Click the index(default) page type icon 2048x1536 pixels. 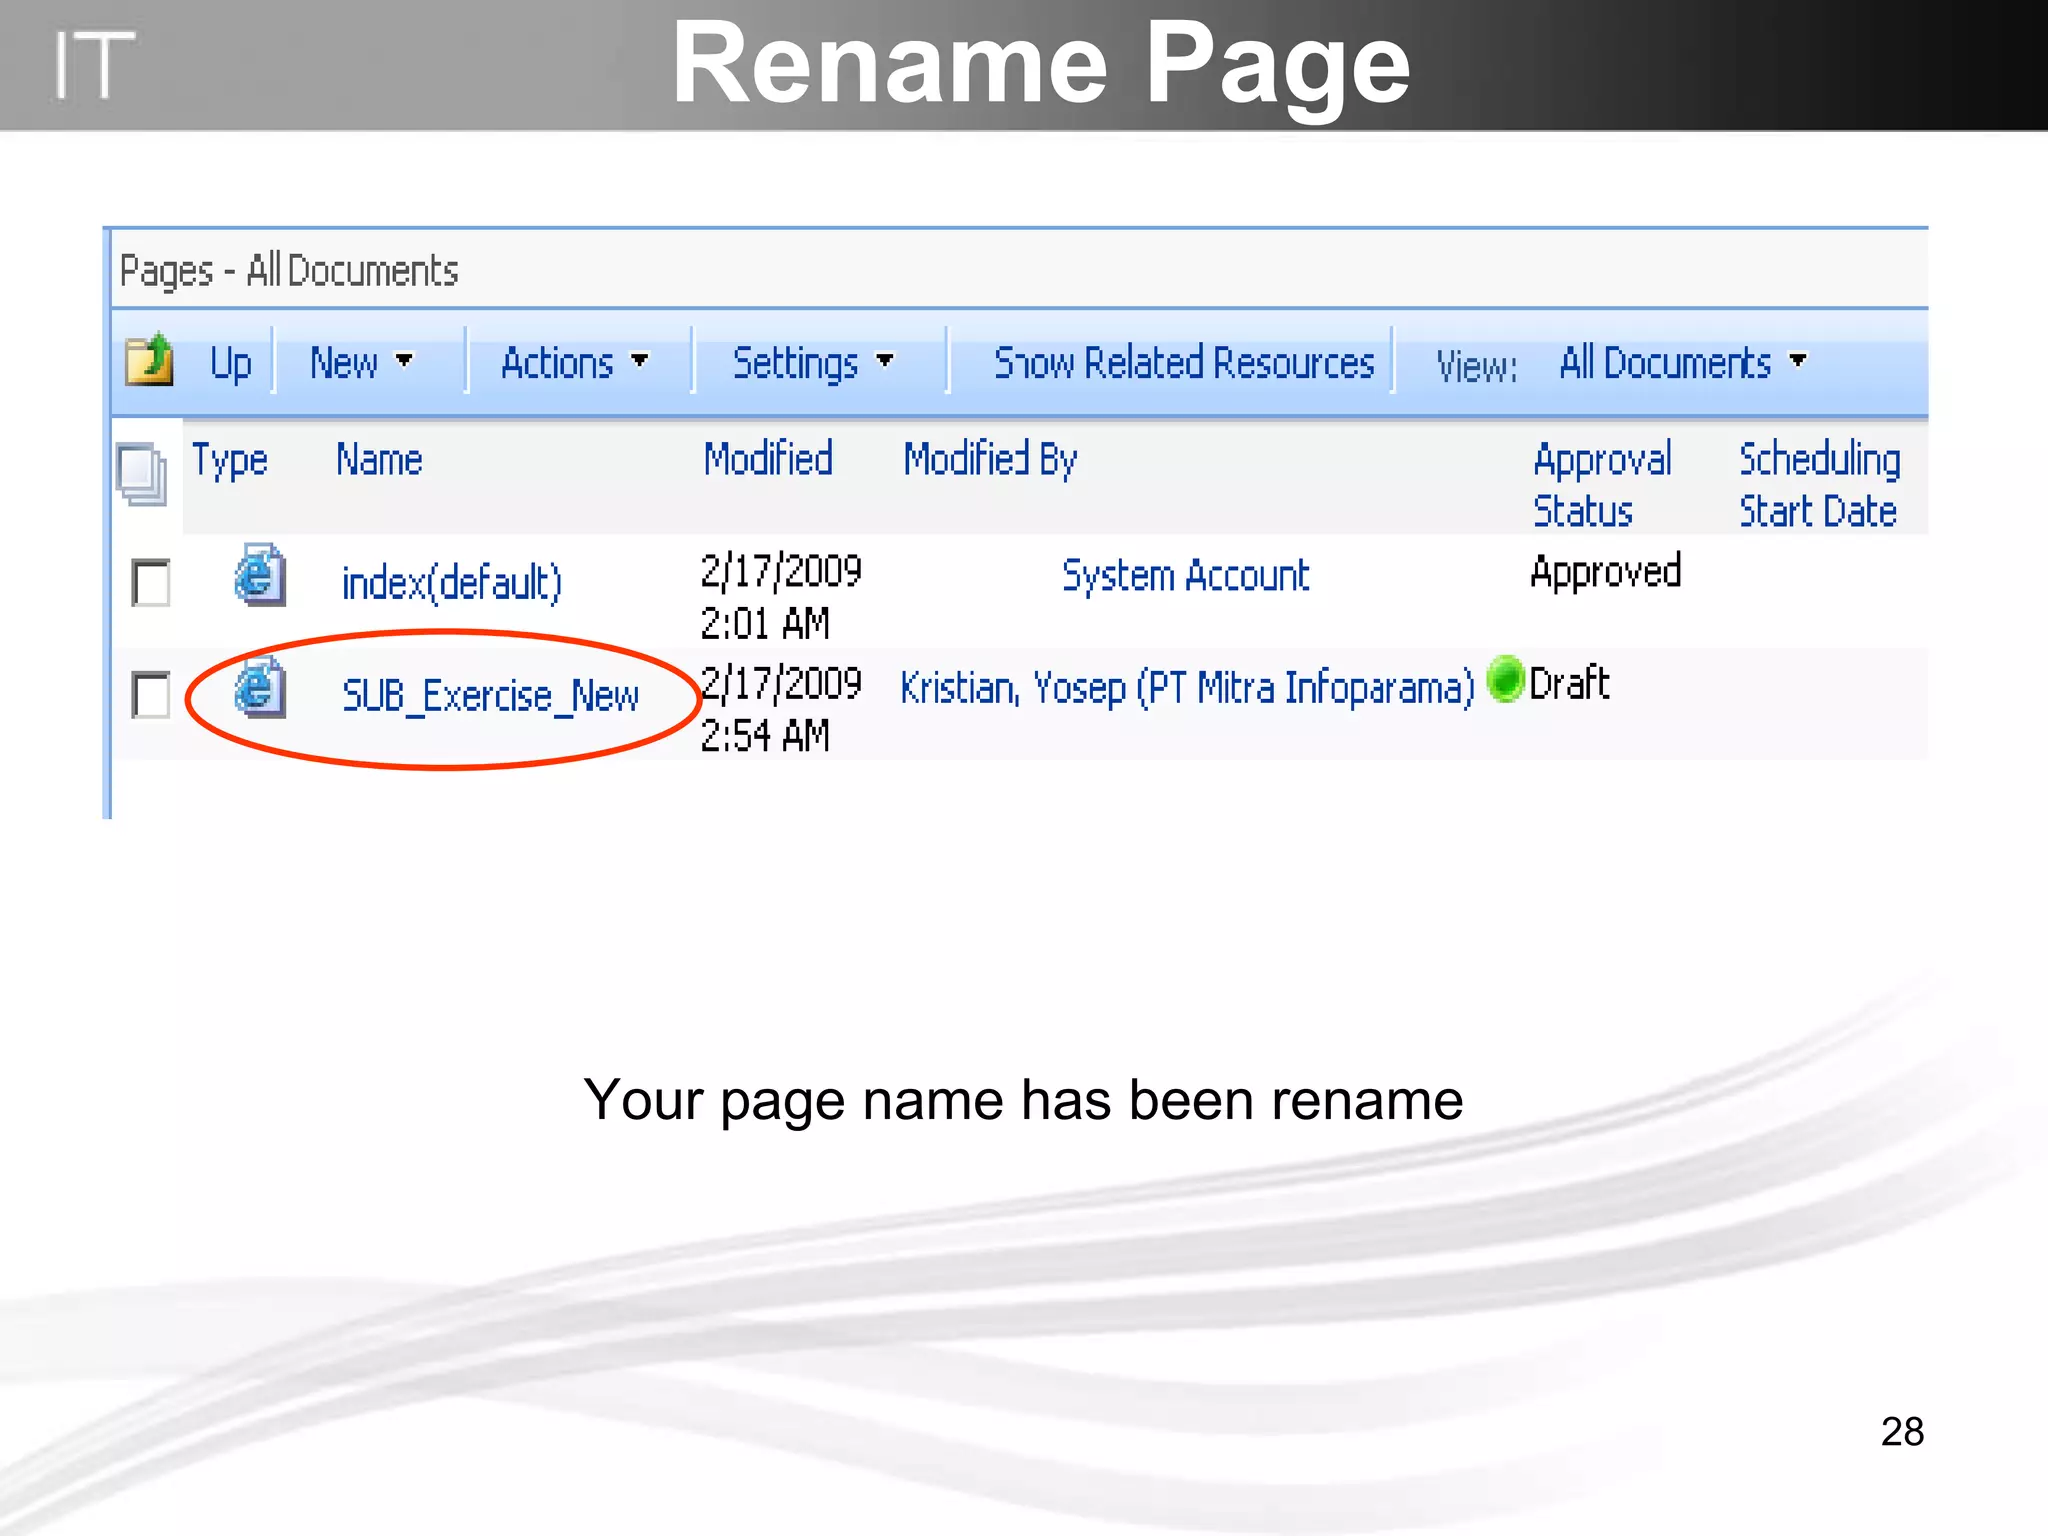[260, 575]
